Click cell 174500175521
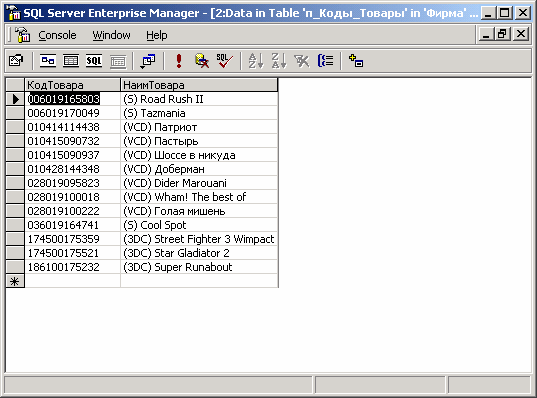The width and height of the screenshot is (537, 398). [72, 253]
